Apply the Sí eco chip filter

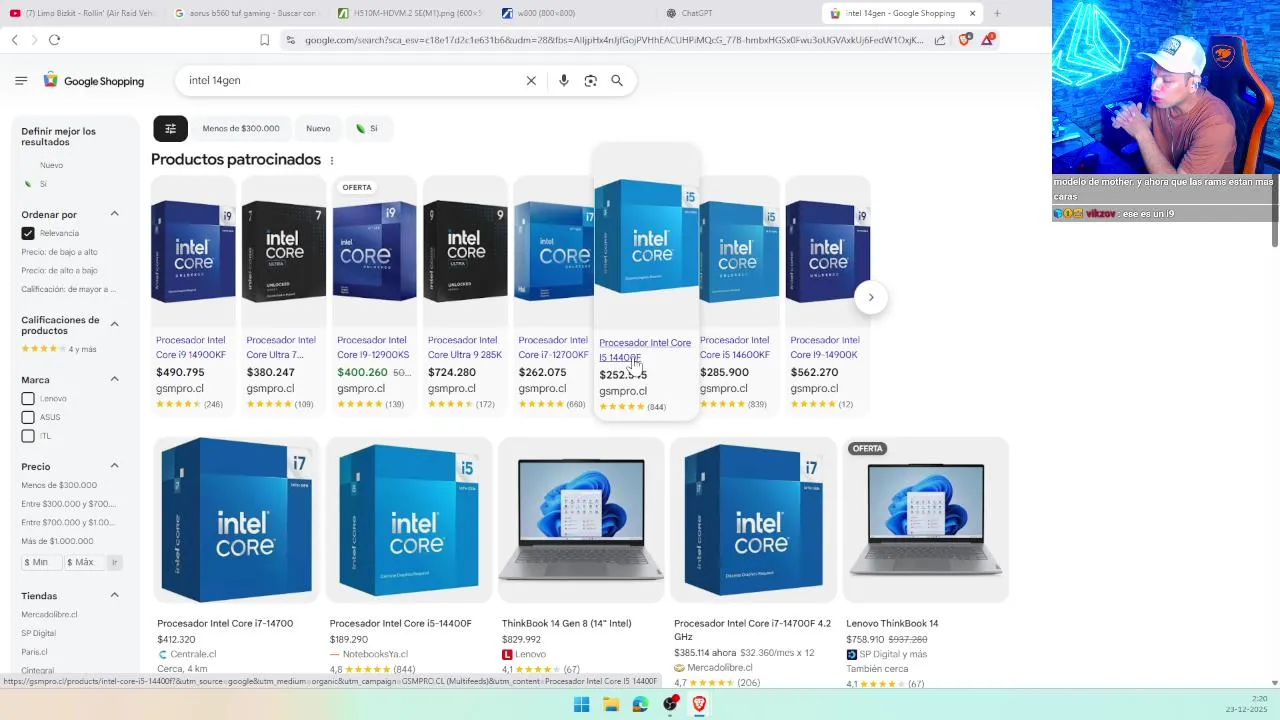pos(367,128)
